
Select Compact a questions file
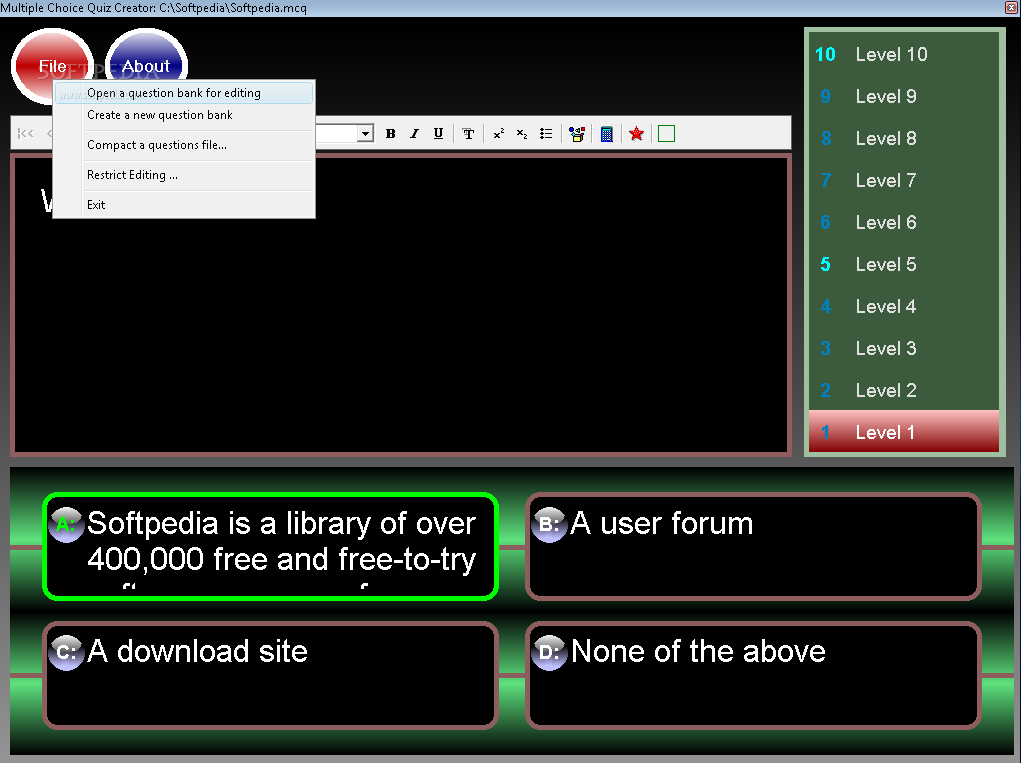click(x=184, y=145)
